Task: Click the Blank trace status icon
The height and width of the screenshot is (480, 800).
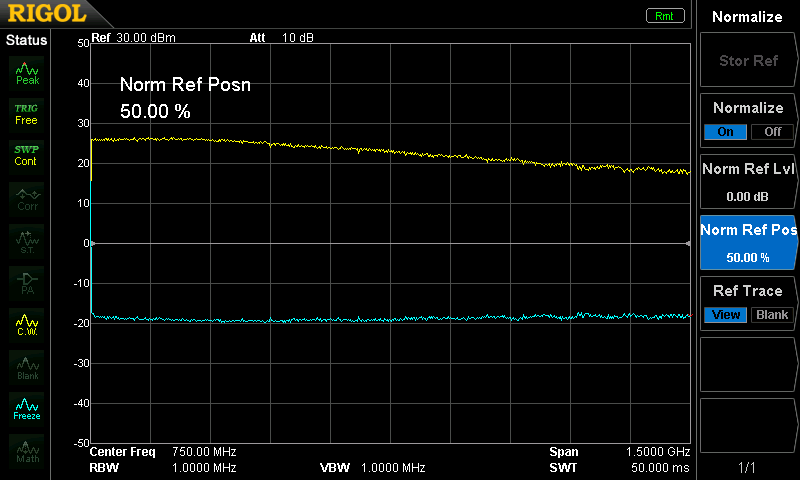Action: click(x=27, y=365)
